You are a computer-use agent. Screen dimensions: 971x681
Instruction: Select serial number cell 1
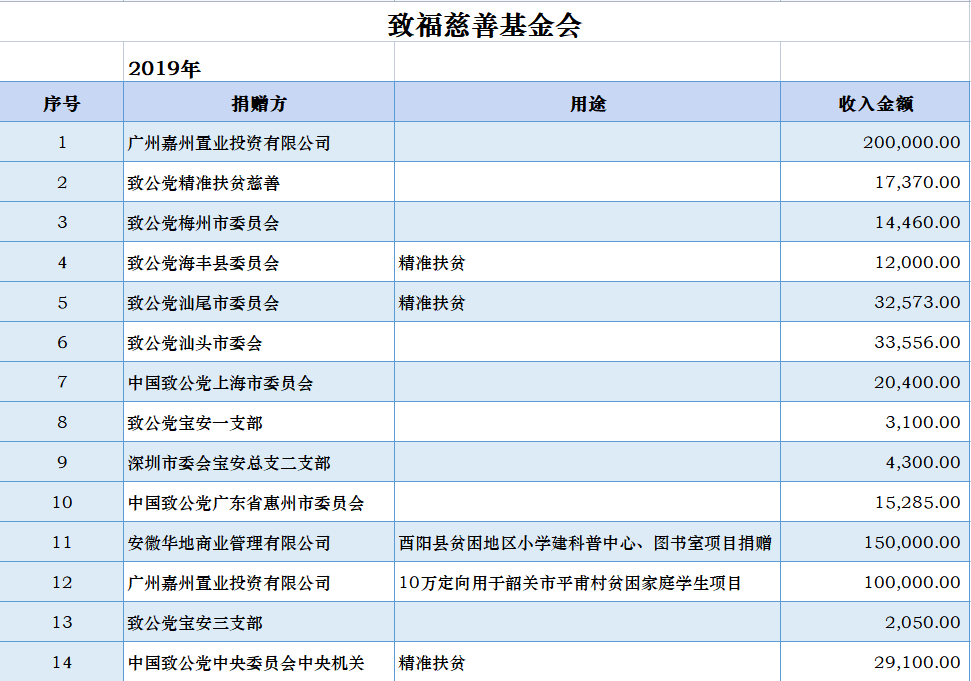coord(61,142)
